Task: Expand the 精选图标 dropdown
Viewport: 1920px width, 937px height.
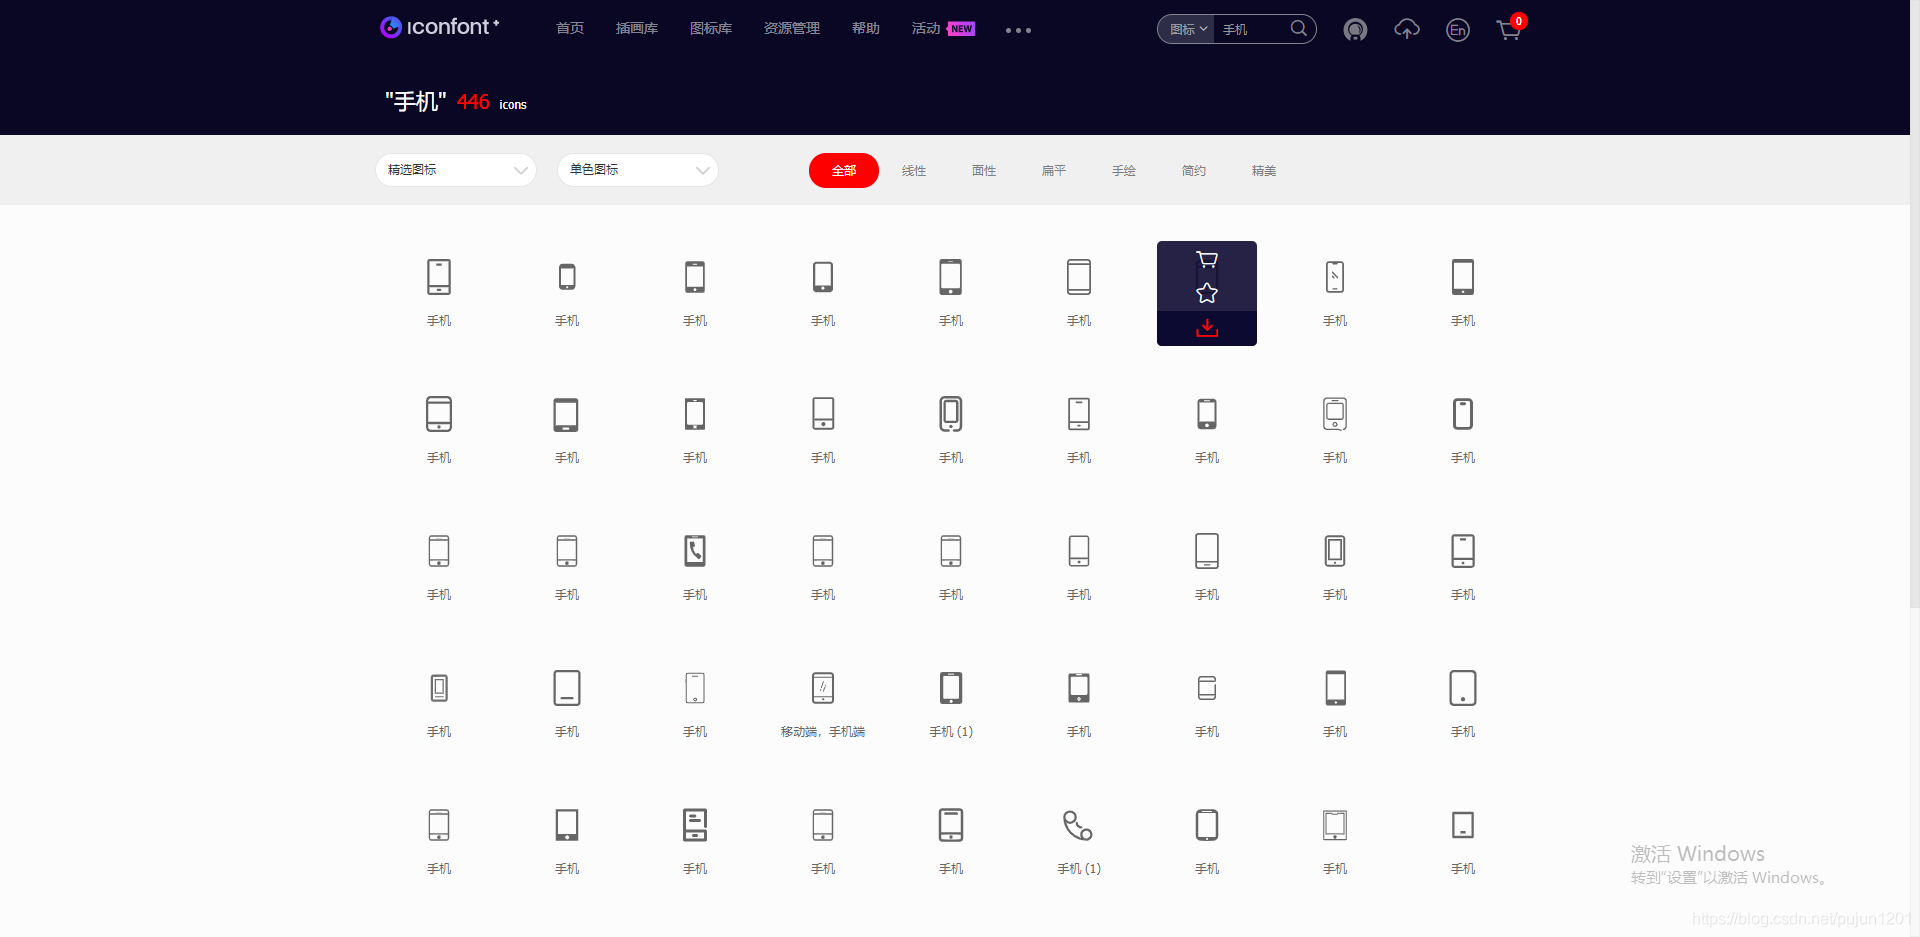Action: pos(455,170)
